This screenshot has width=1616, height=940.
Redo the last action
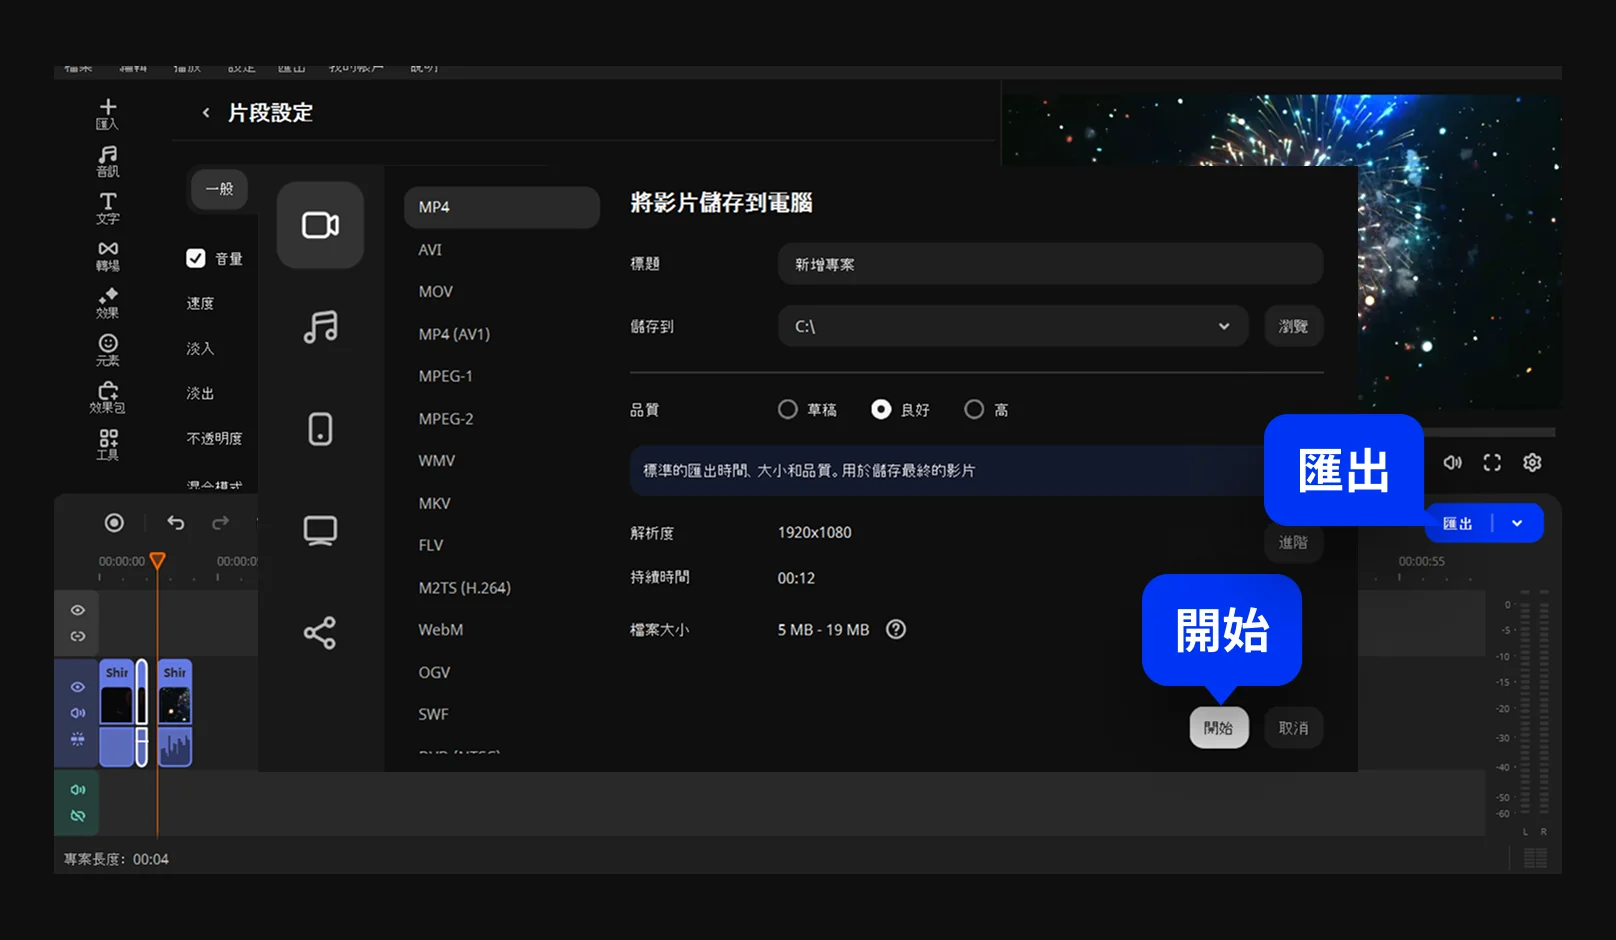point(221,522)
